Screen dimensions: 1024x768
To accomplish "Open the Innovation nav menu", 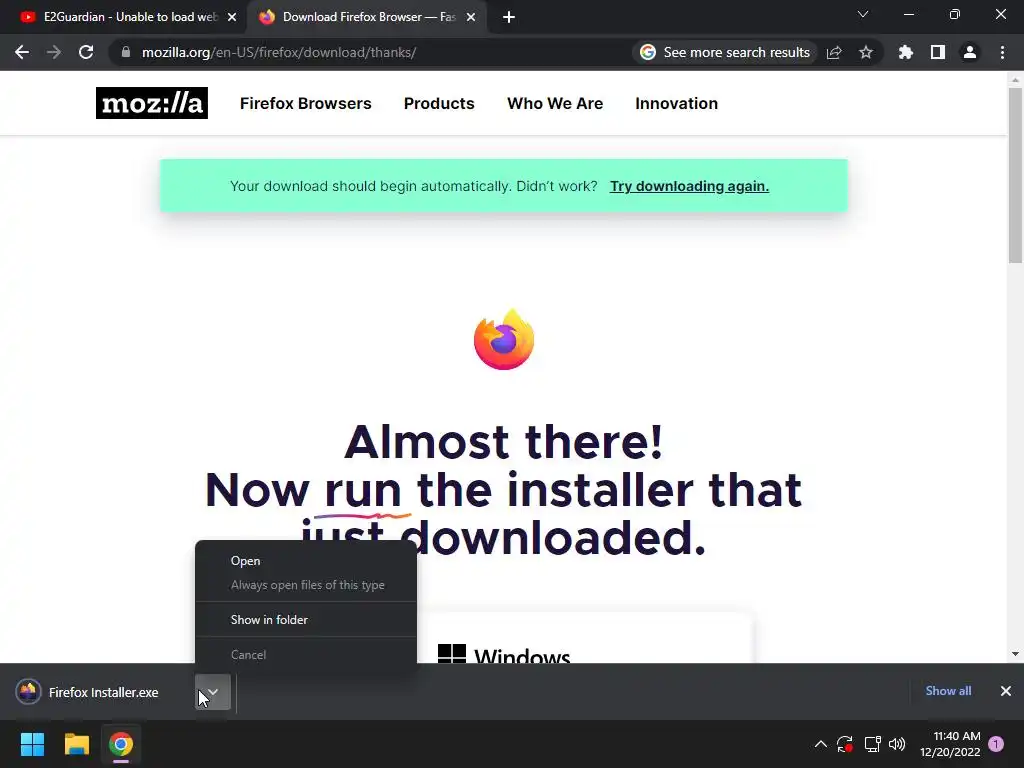I will (x=677, y=103).
